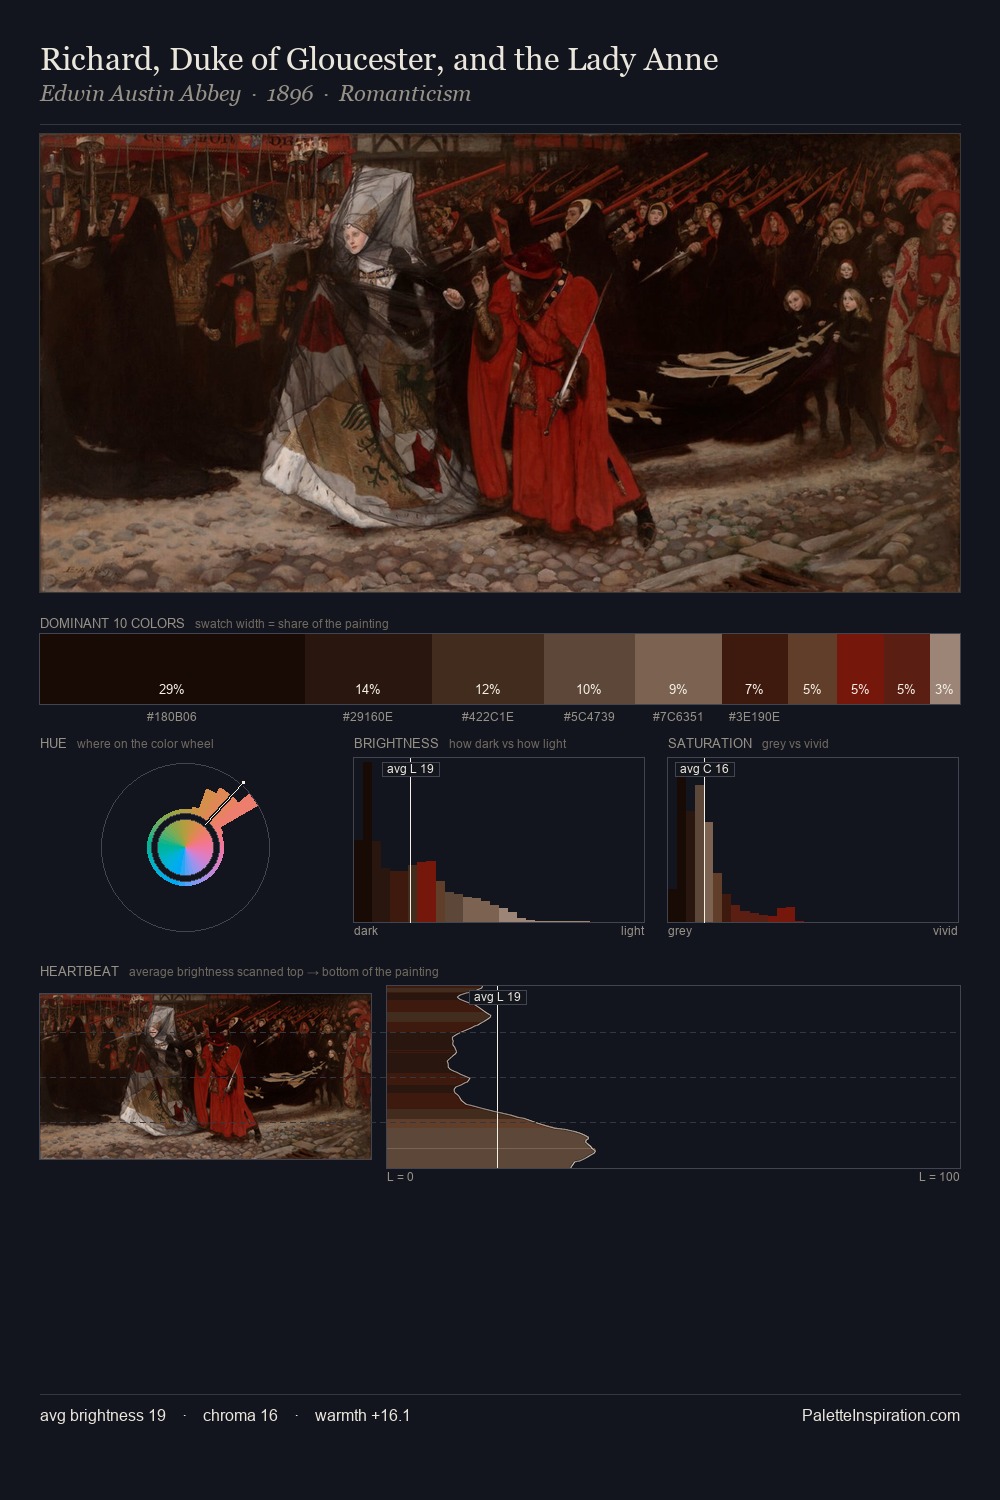Click the "DOMINANT 10 COLORS" heading
This screenshot has width=1000, height=1500.
tap(112, 623)
